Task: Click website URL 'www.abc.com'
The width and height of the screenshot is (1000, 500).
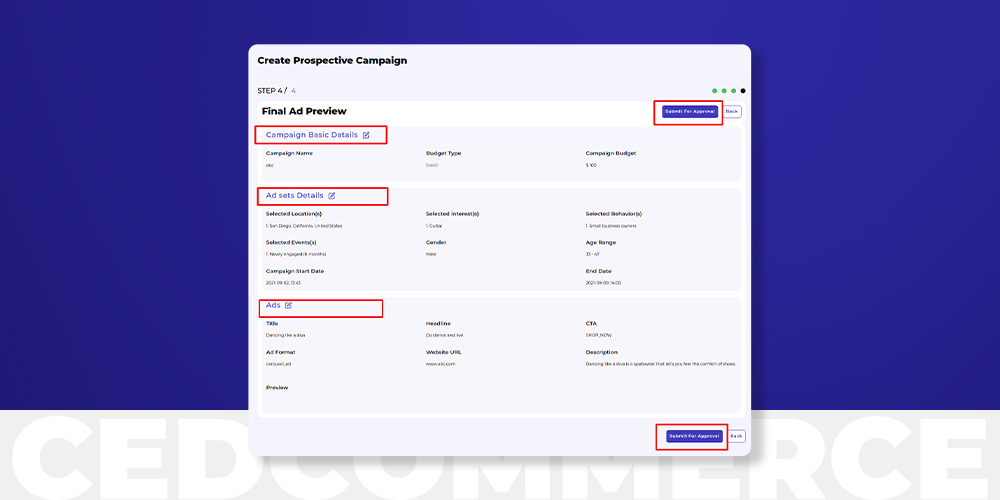Action: 441,364
